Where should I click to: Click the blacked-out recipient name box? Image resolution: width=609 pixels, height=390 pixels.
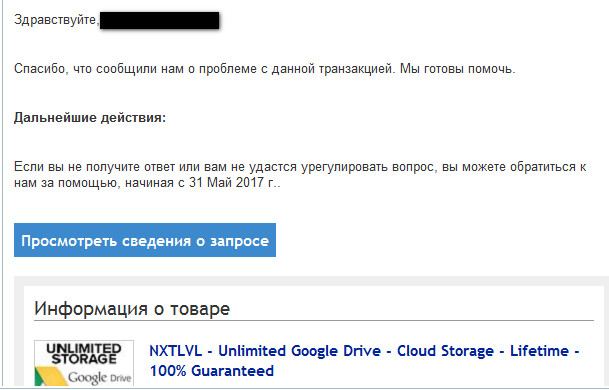159,20
